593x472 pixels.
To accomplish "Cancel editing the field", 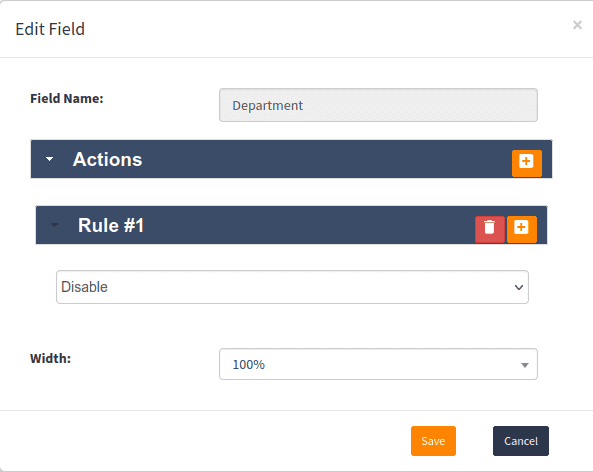I will pyautogui.click(x=521, y=441).
